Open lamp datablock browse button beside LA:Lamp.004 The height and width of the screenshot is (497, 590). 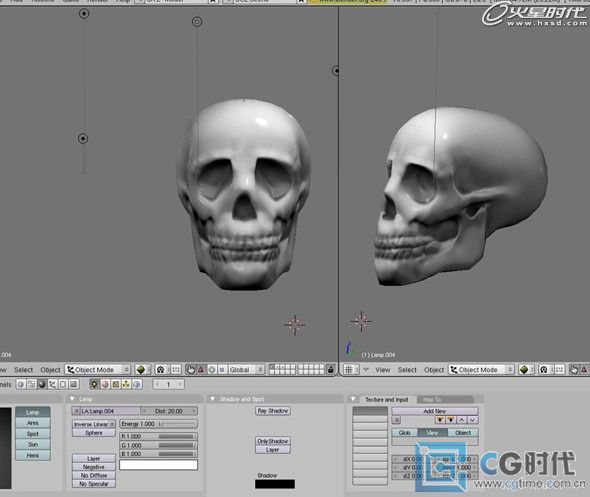(x=76, y=411)
